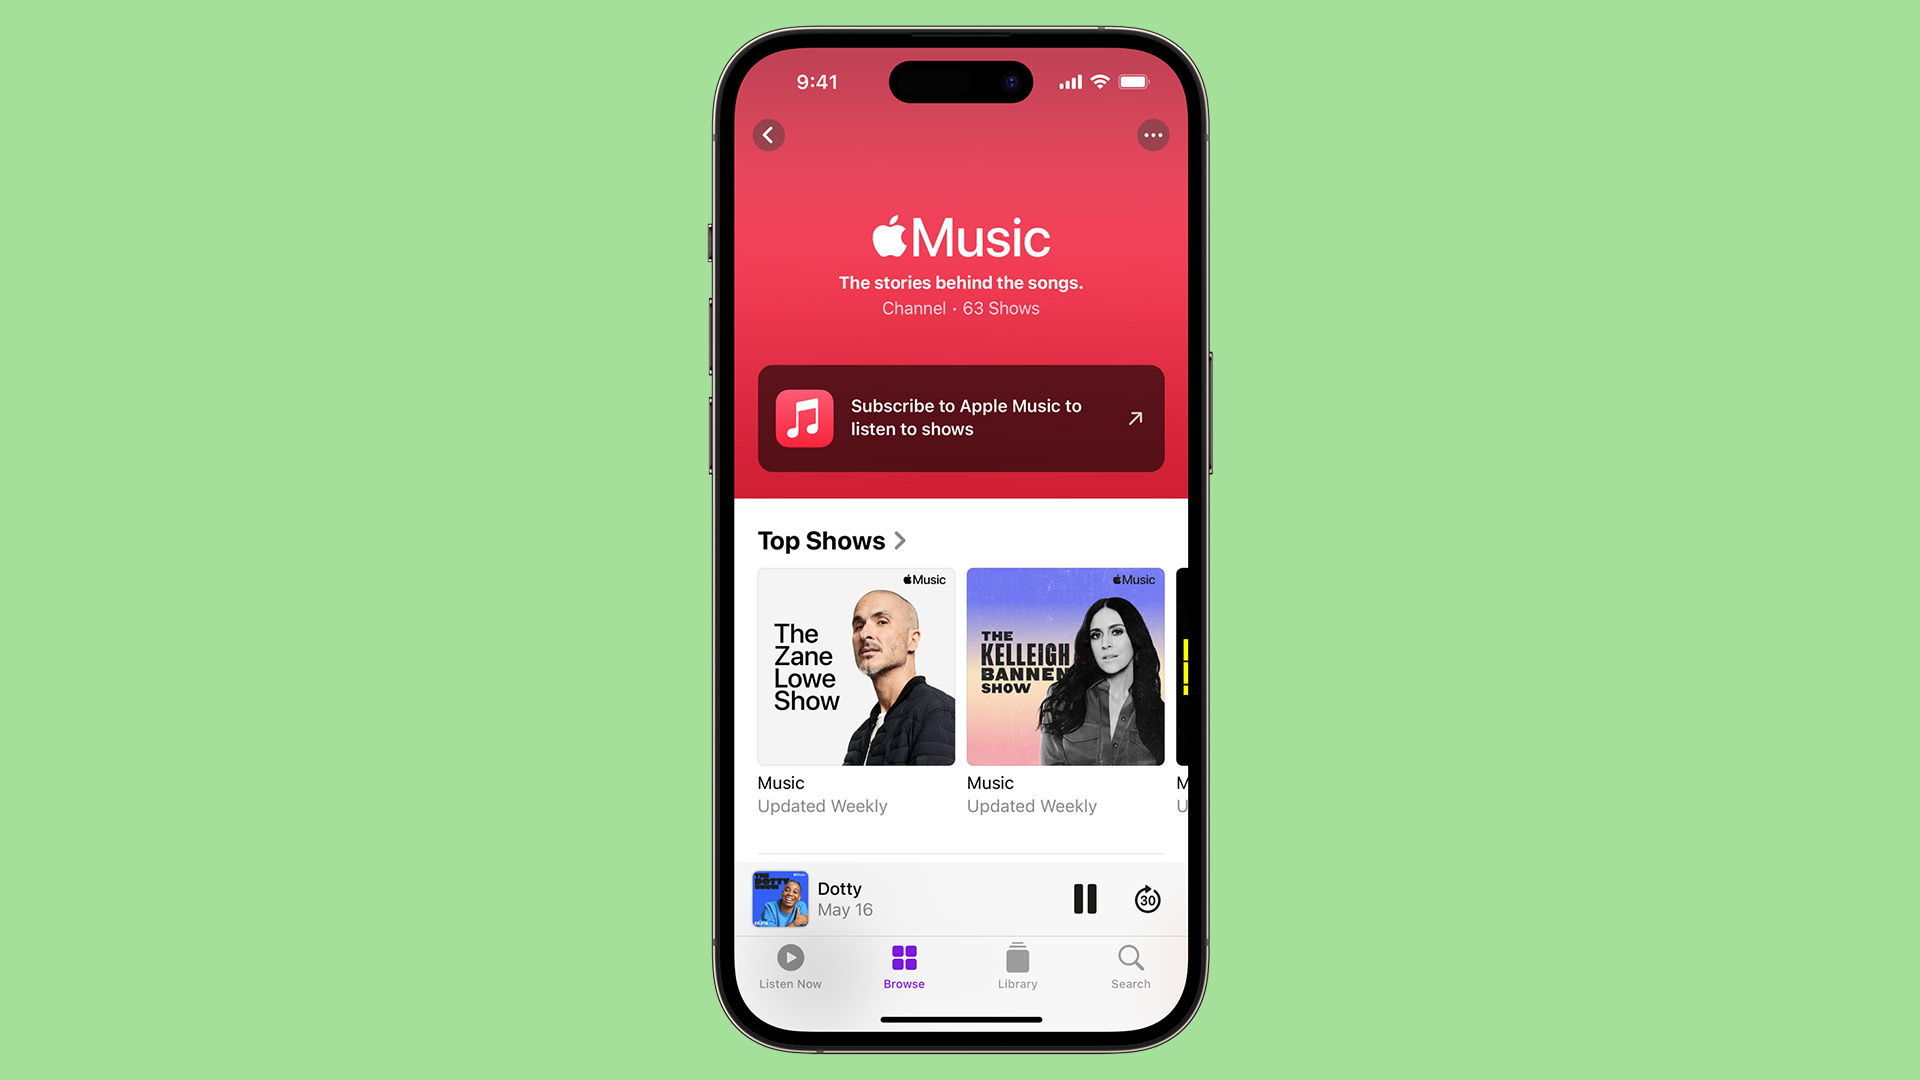Tap the Browse tab icon

click(903, 957)
